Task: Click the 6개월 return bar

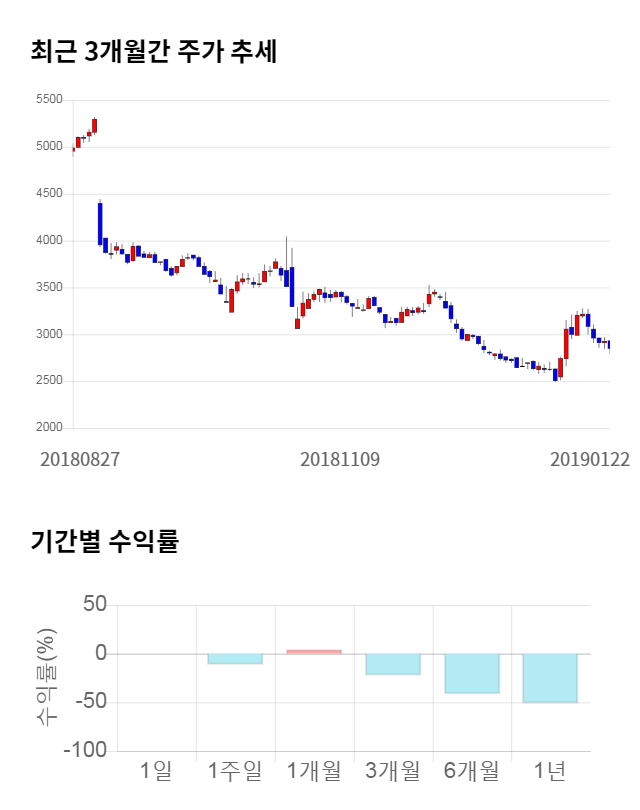Action: click(472, 673)
